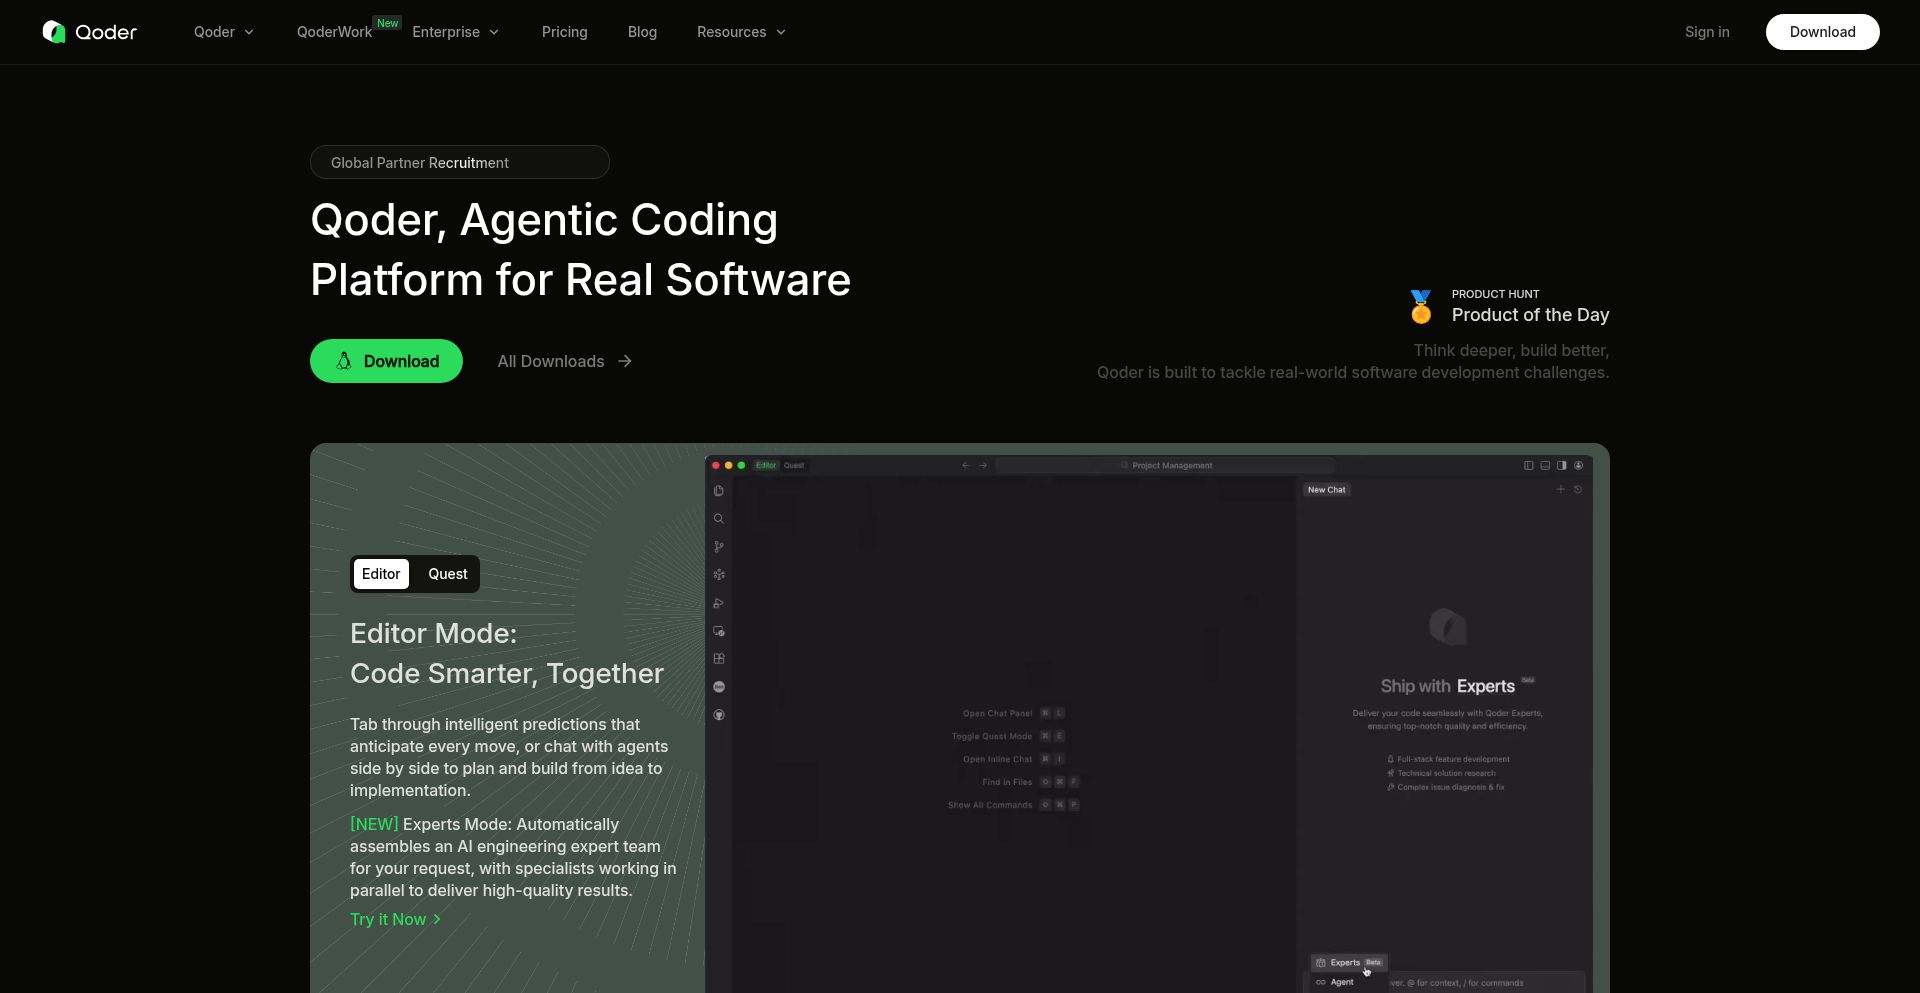Open the source control branch icon
Image resolution: width=1920 pixels, height=993 pixels.
pyautogui.click(x=718, y=547)
